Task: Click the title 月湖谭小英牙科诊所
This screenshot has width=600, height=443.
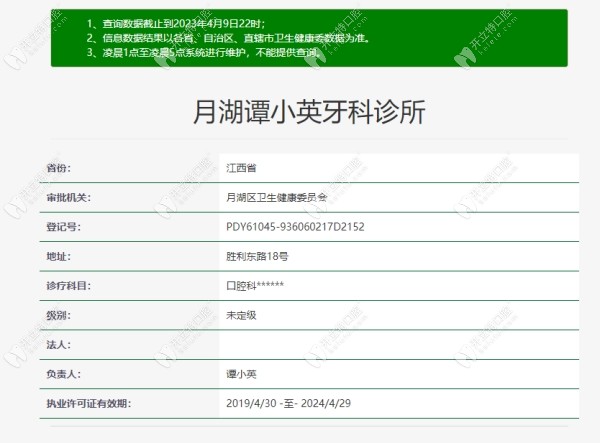Action: 309,112
